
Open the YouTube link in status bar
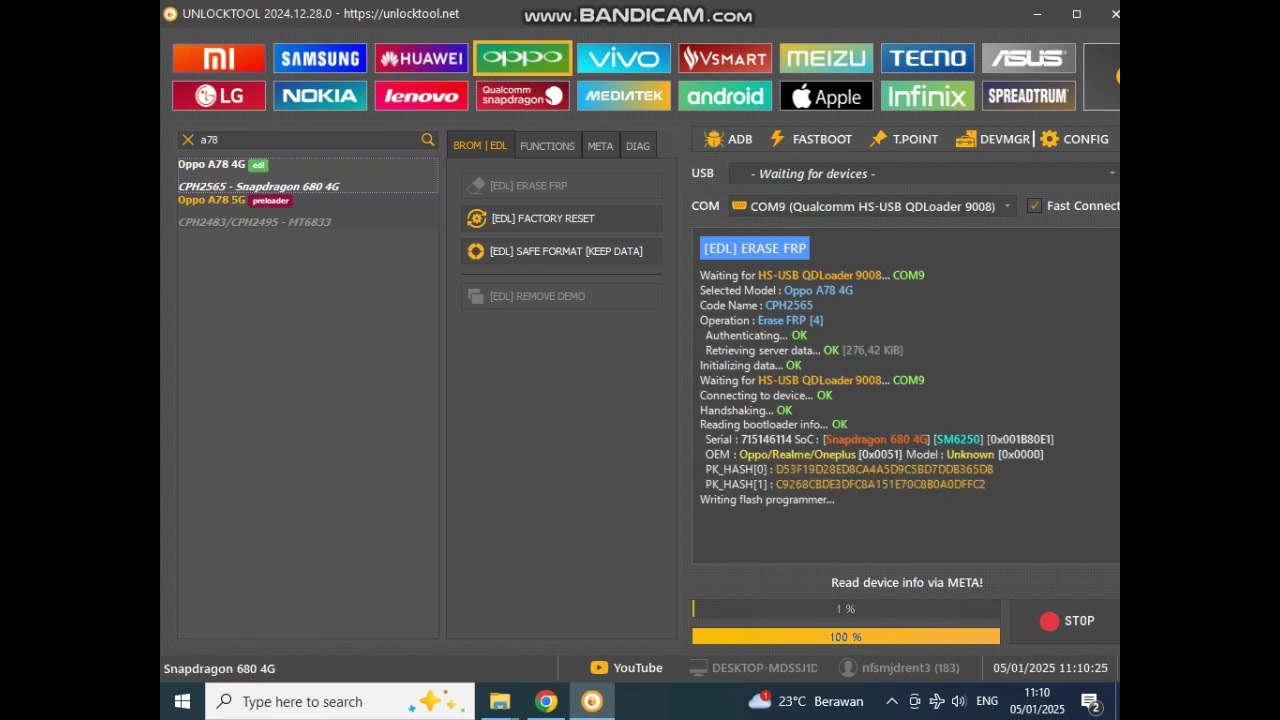(627, 668)
